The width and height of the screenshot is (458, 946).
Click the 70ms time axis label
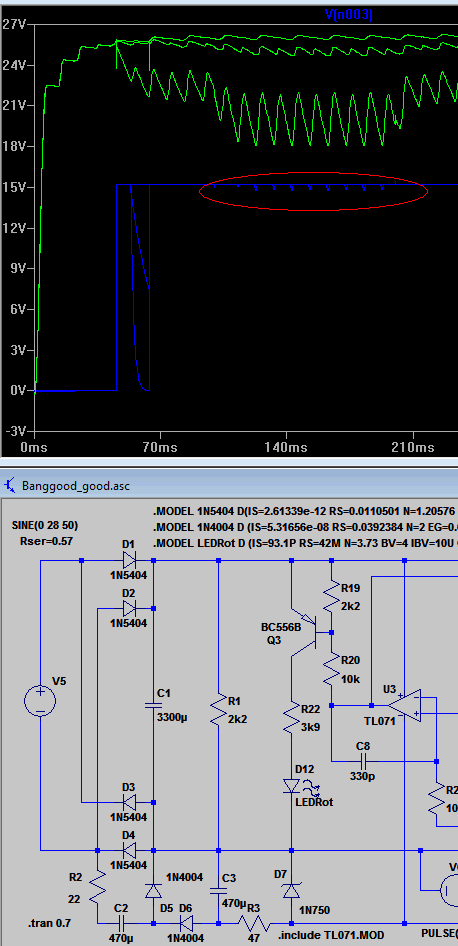point(161,447)
